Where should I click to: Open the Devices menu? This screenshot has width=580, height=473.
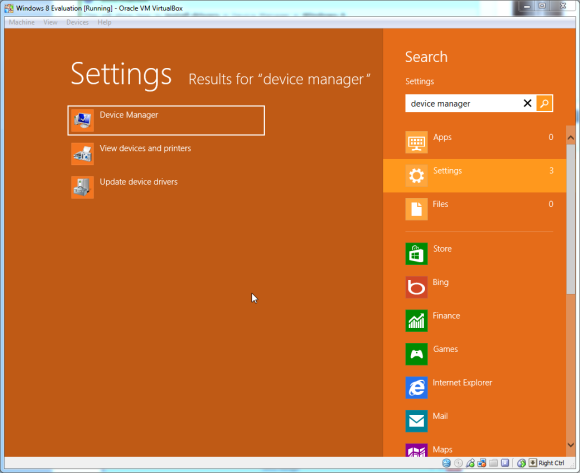tap(77, 22)
